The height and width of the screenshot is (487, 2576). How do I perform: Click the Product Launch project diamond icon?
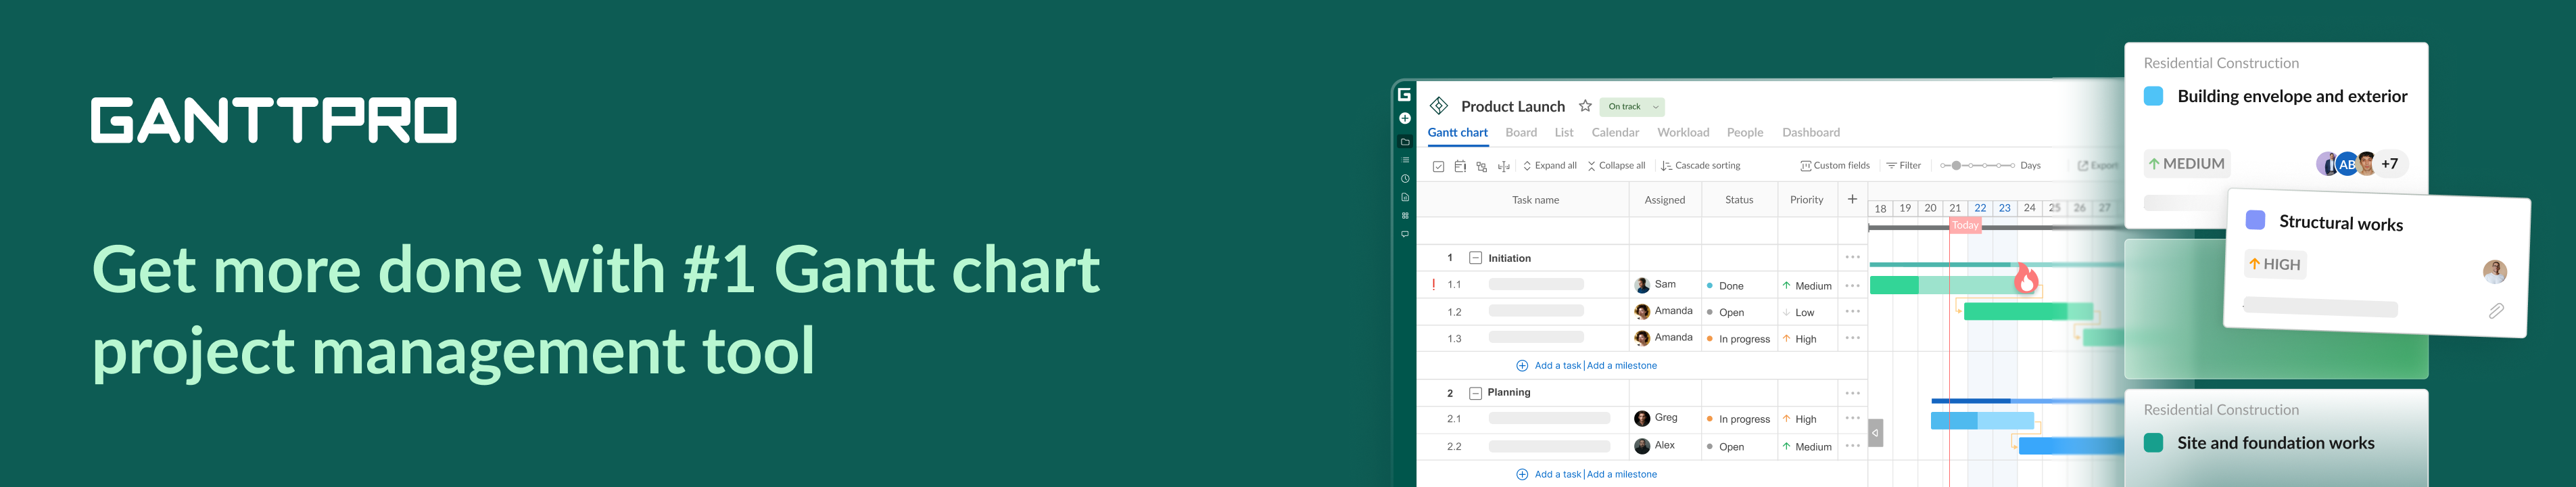click(x=1439, y=106)
